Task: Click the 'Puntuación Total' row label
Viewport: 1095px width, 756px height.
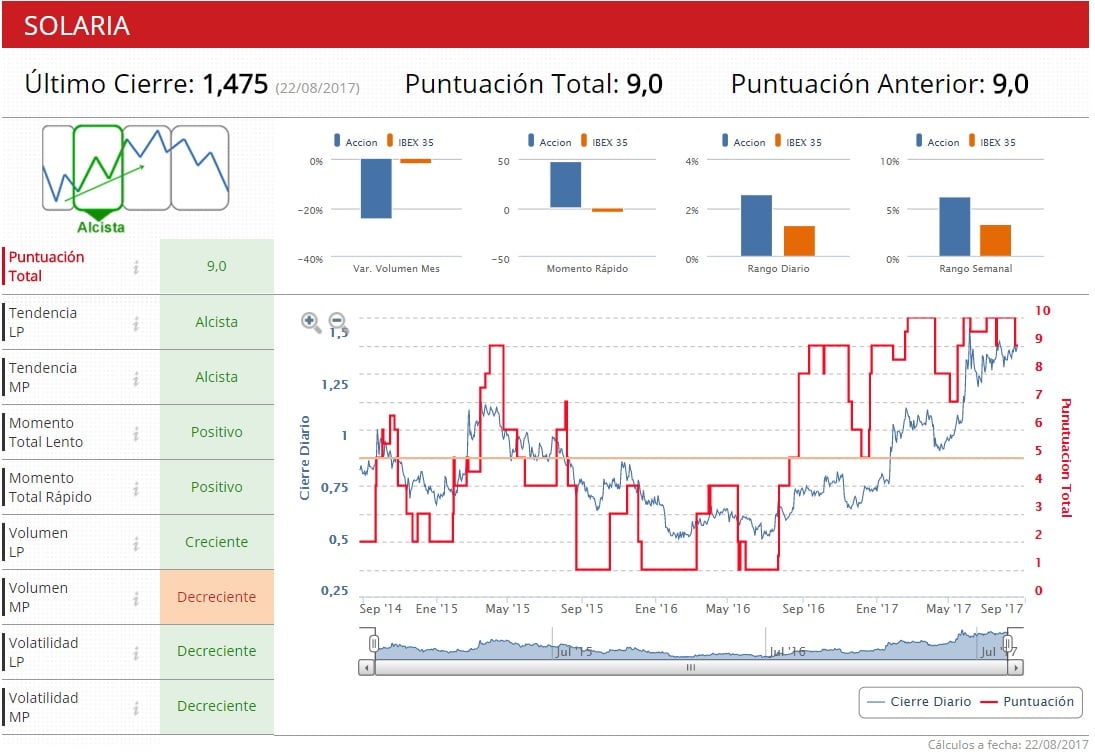Action: [x=46, y=266]
